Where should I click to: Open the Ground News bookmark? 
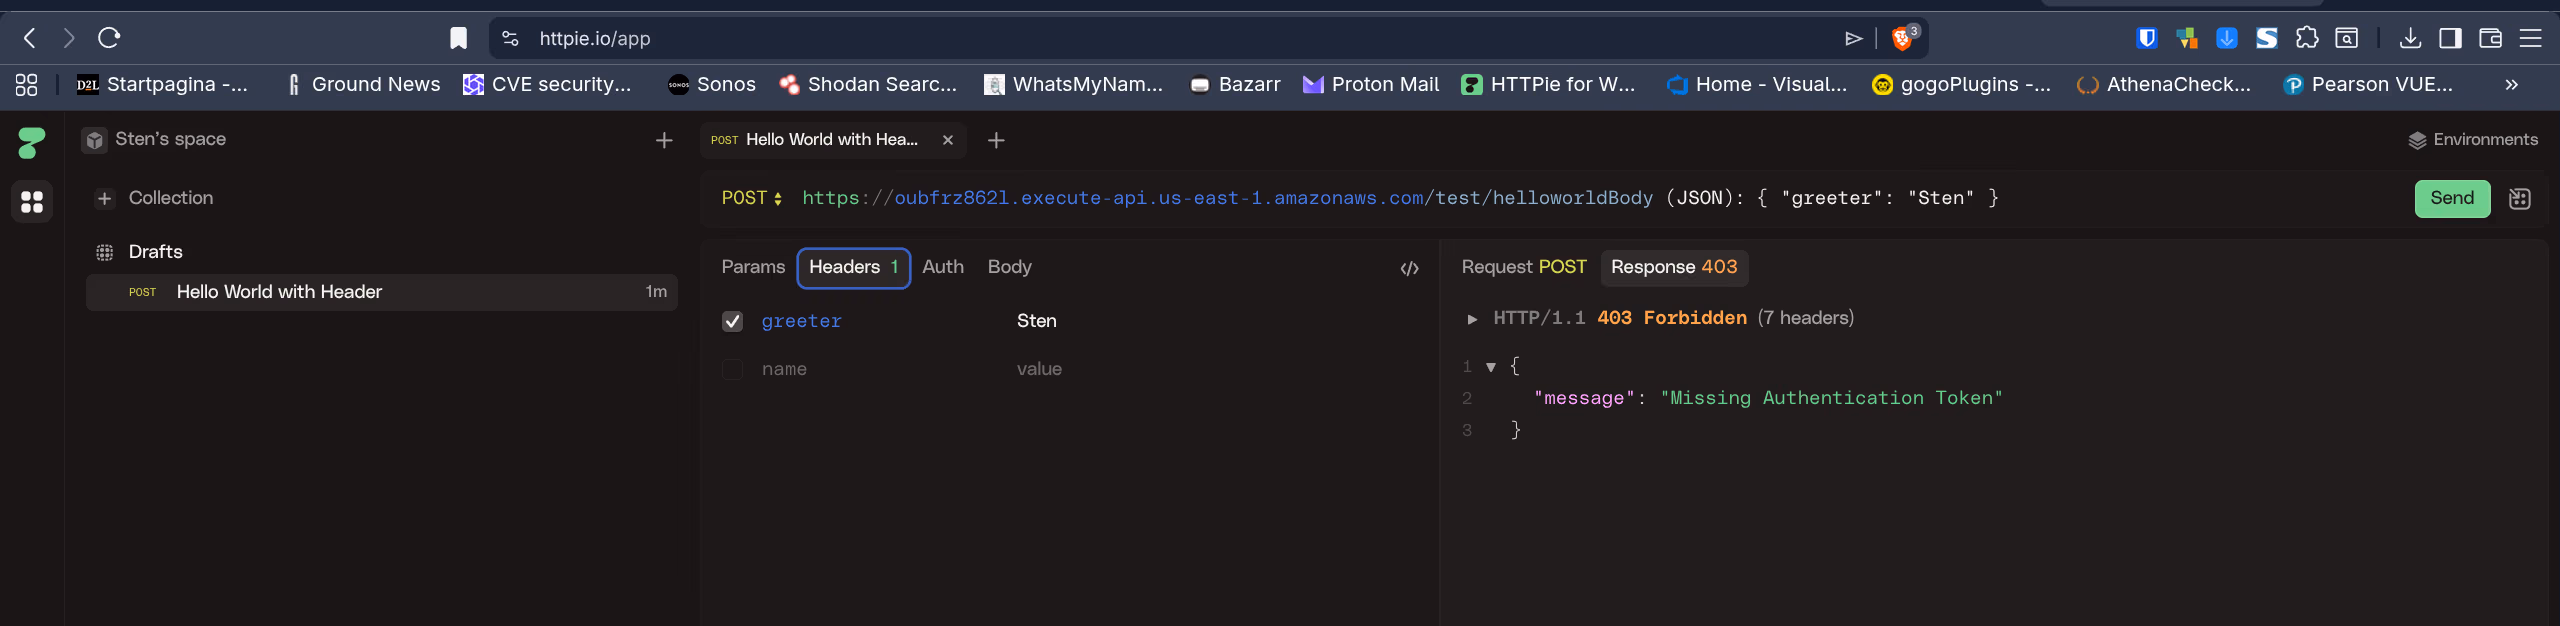(363, 85)
